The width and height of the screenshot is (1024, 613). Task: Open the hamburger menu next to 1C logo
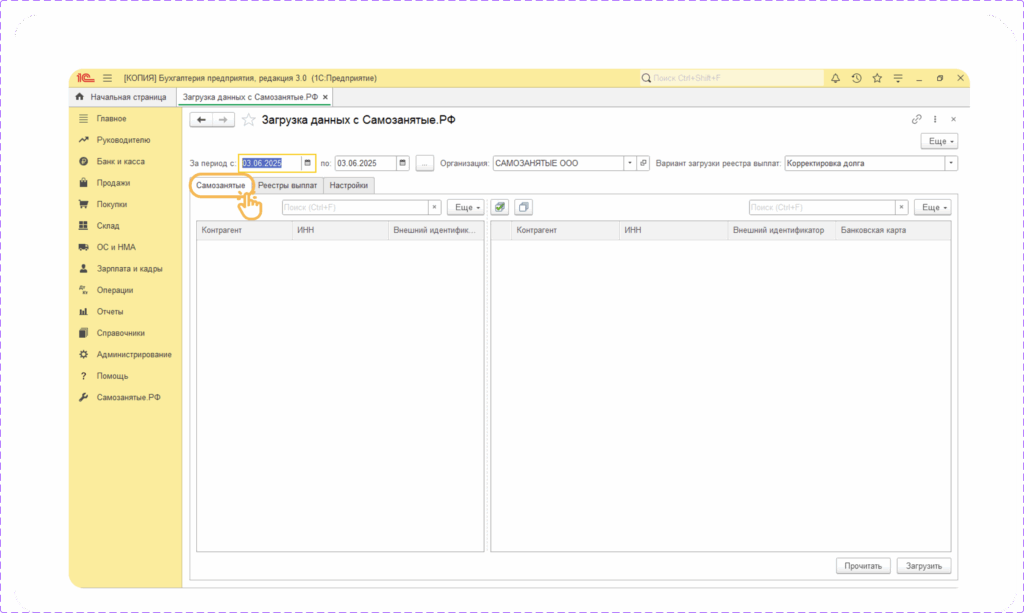click(107, 78)
